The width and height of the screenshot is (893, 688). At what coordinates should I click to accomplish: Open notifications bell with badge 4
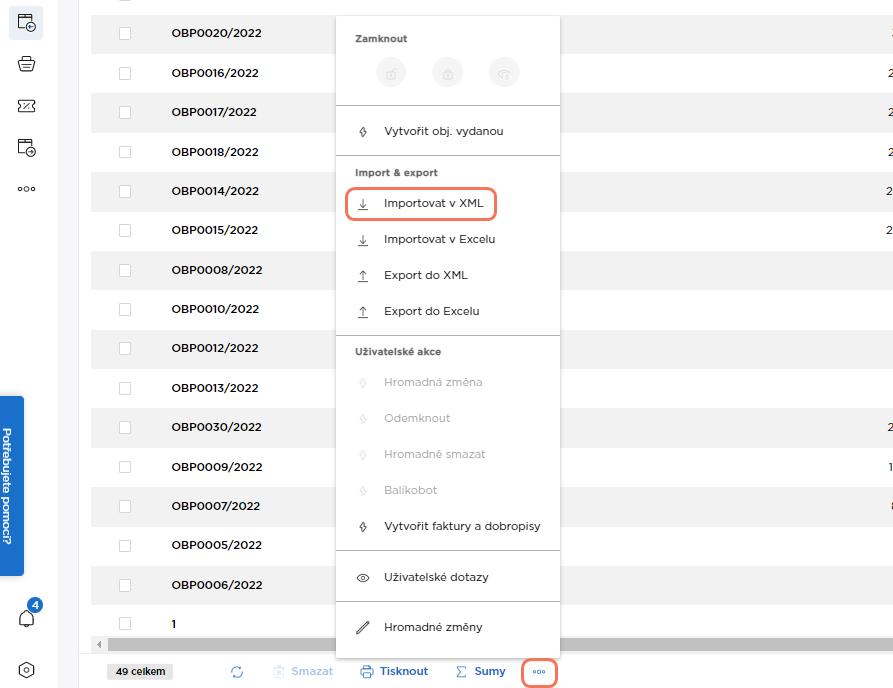pyautogui.click(x=27, y=617)
